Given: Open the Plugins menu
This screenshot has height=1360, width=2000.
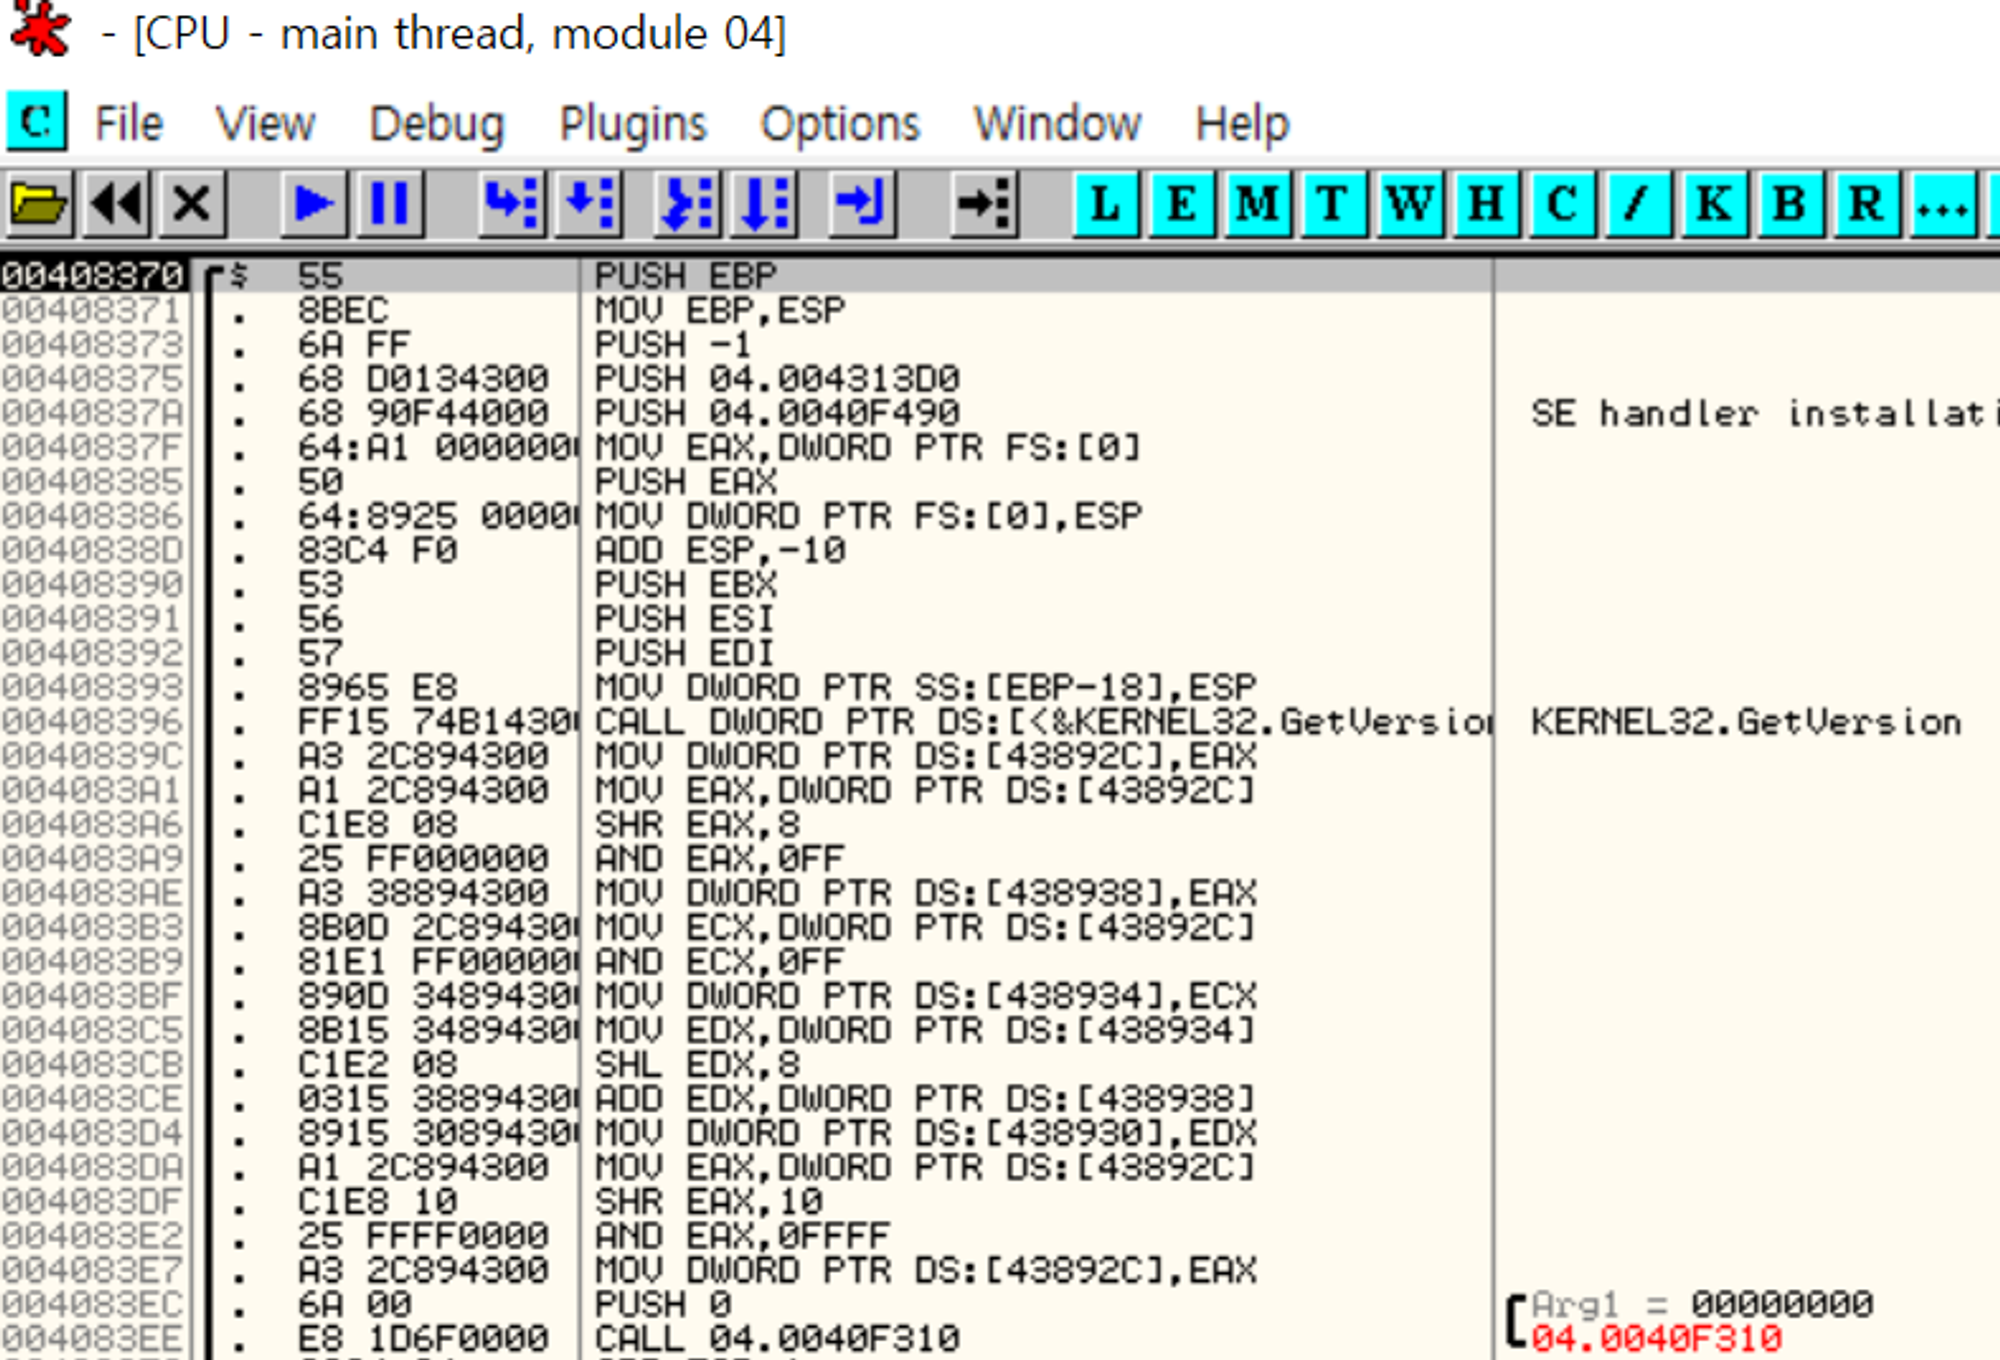Looking at the screenshot, I should click(x=633, y=125).
